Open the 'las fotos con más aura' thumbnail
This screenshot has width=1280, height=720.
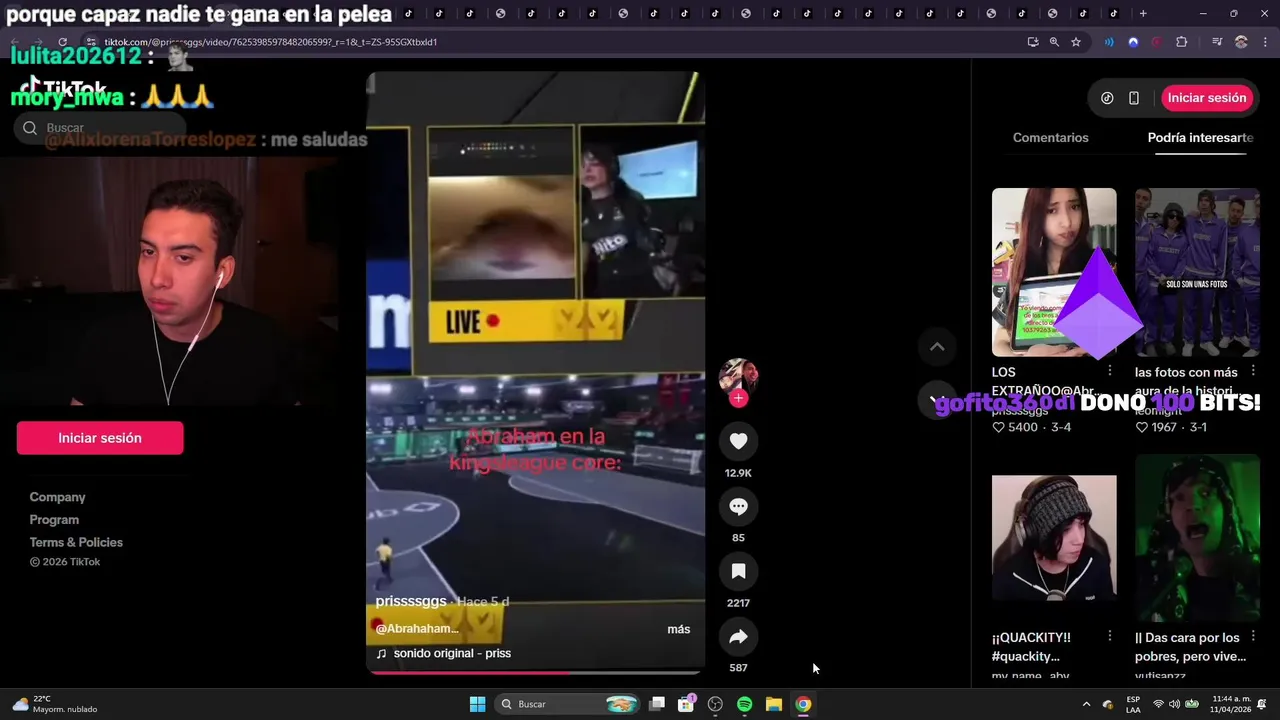[x=1197, y=272]
